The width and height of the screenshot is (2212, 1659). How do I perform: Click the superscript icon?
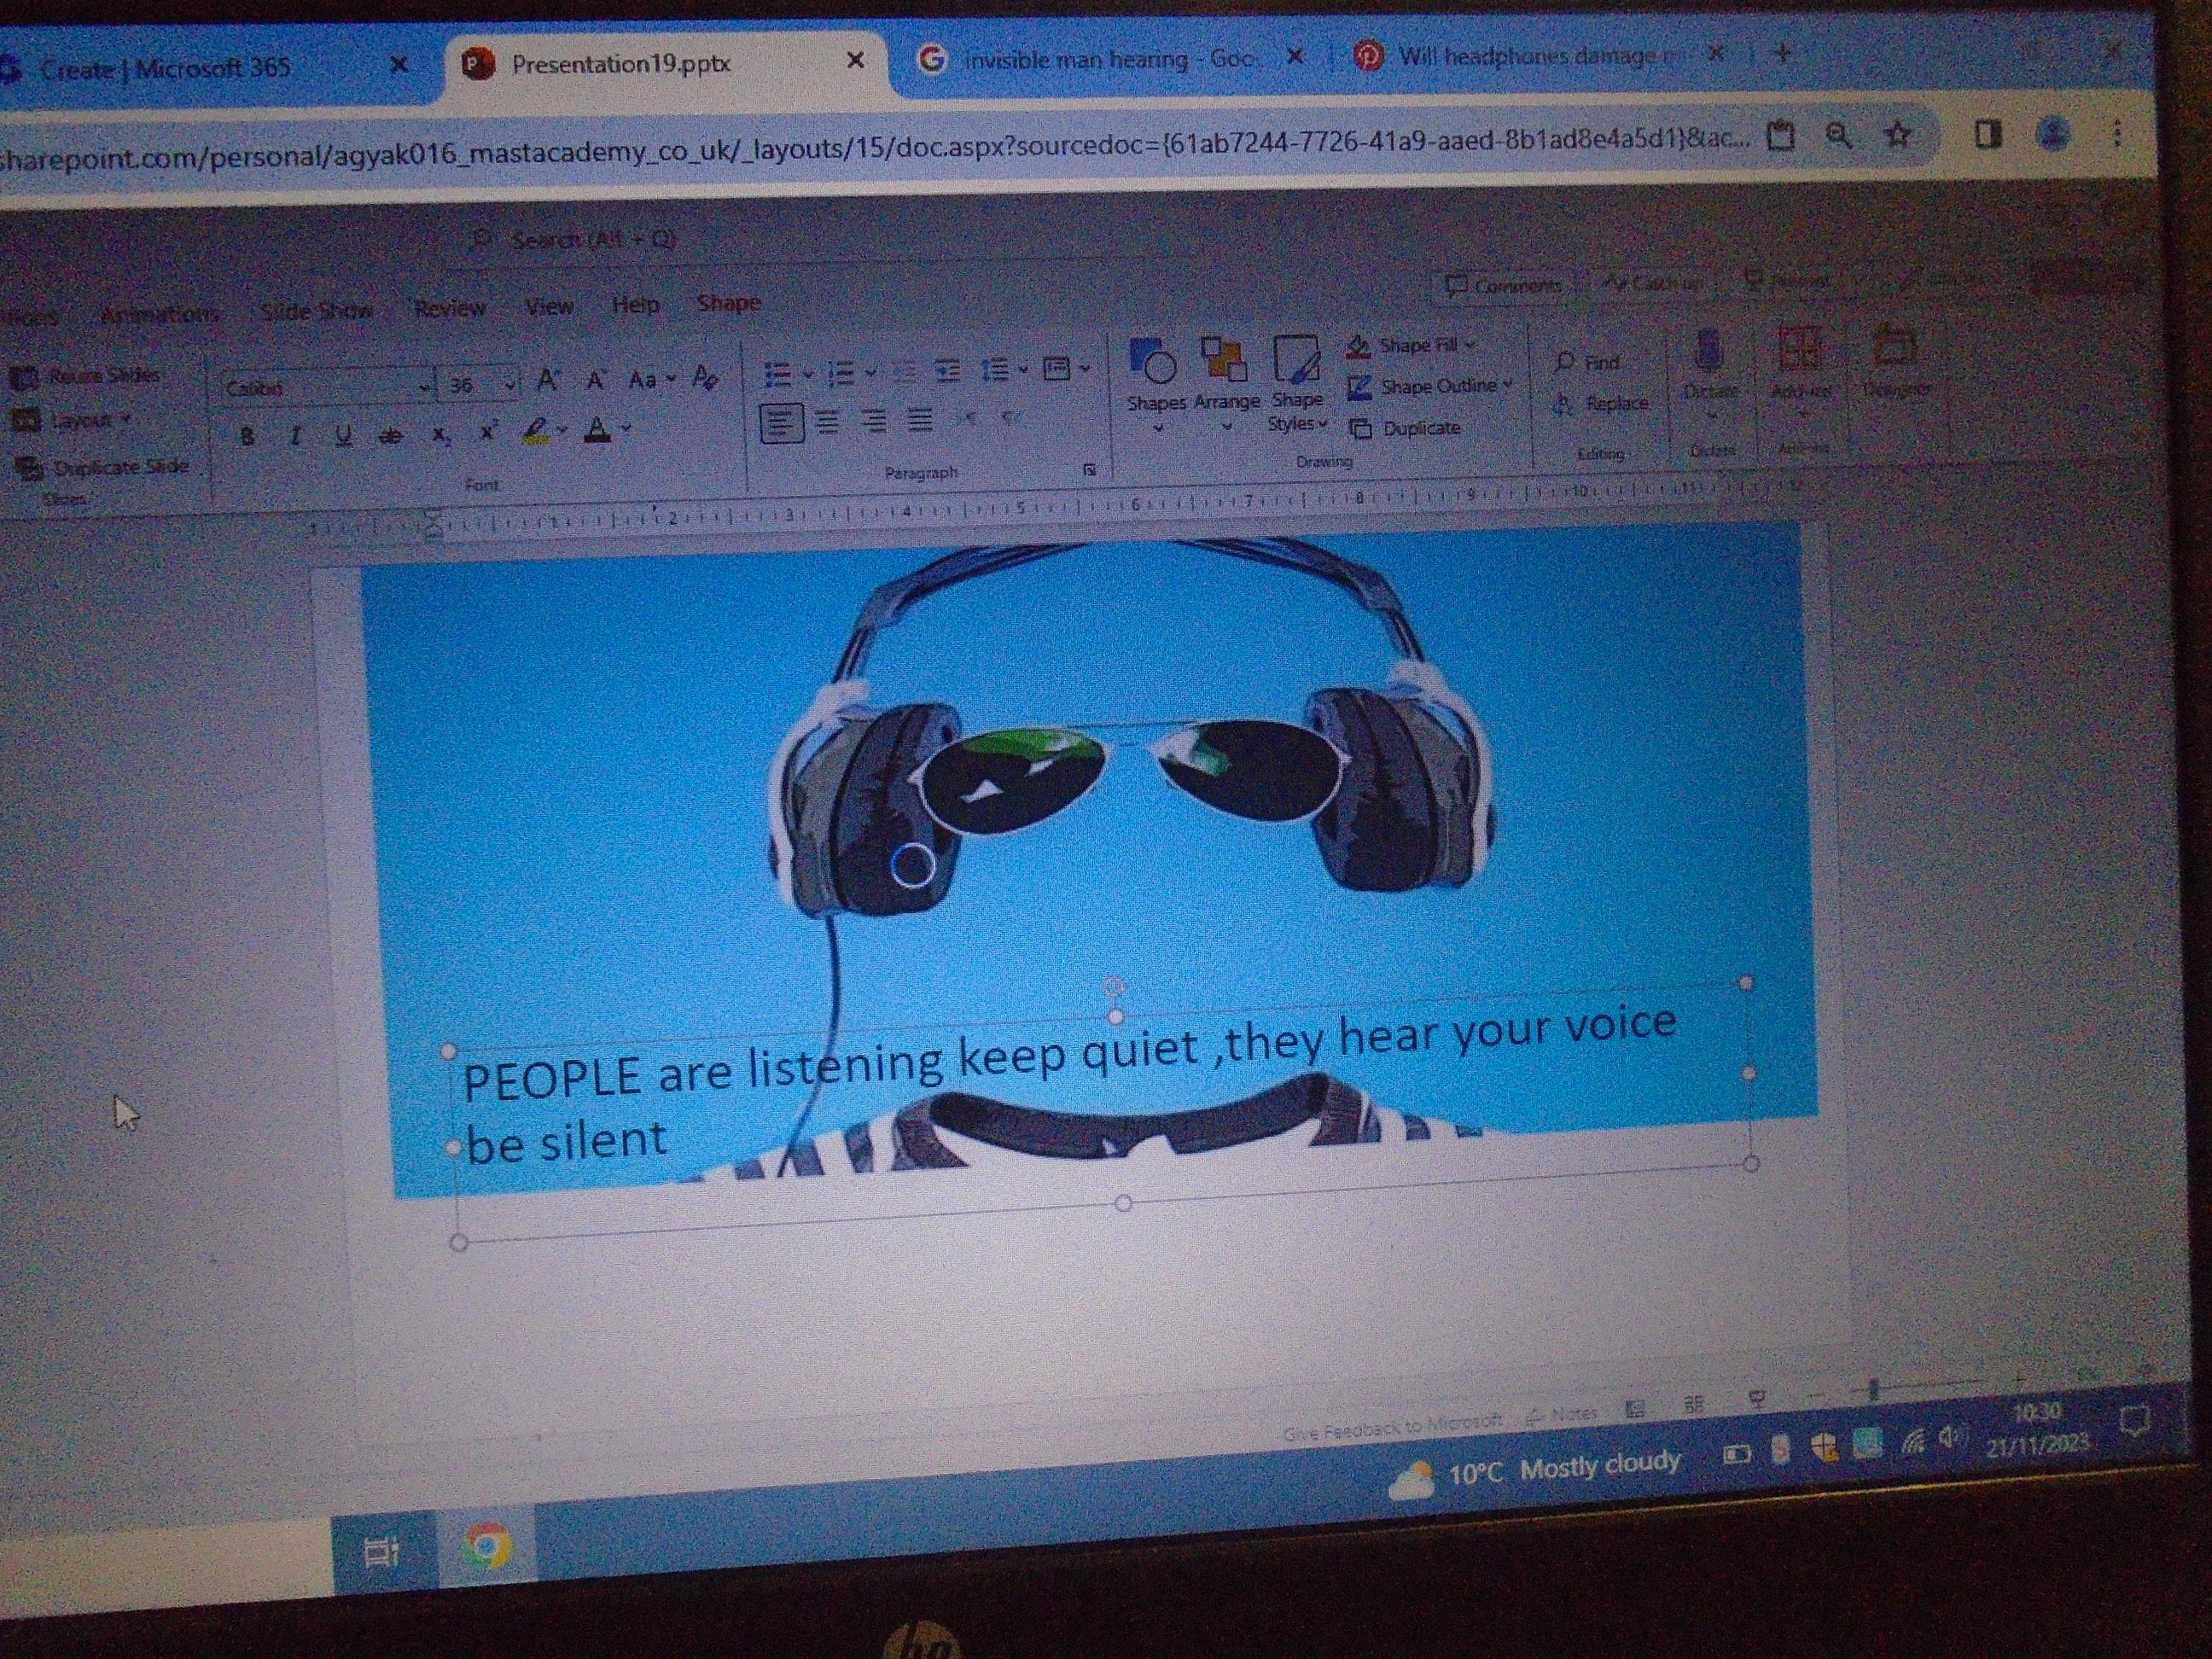coord(488,433)
